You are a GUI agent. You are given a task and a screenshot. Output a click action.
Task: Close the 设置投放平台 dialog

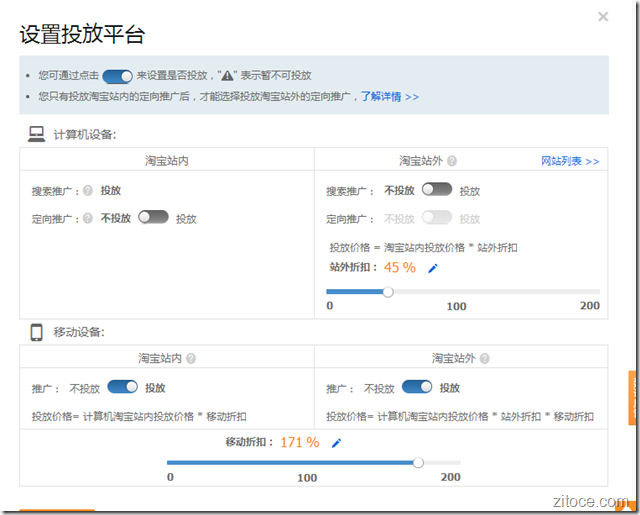[603, 17]
